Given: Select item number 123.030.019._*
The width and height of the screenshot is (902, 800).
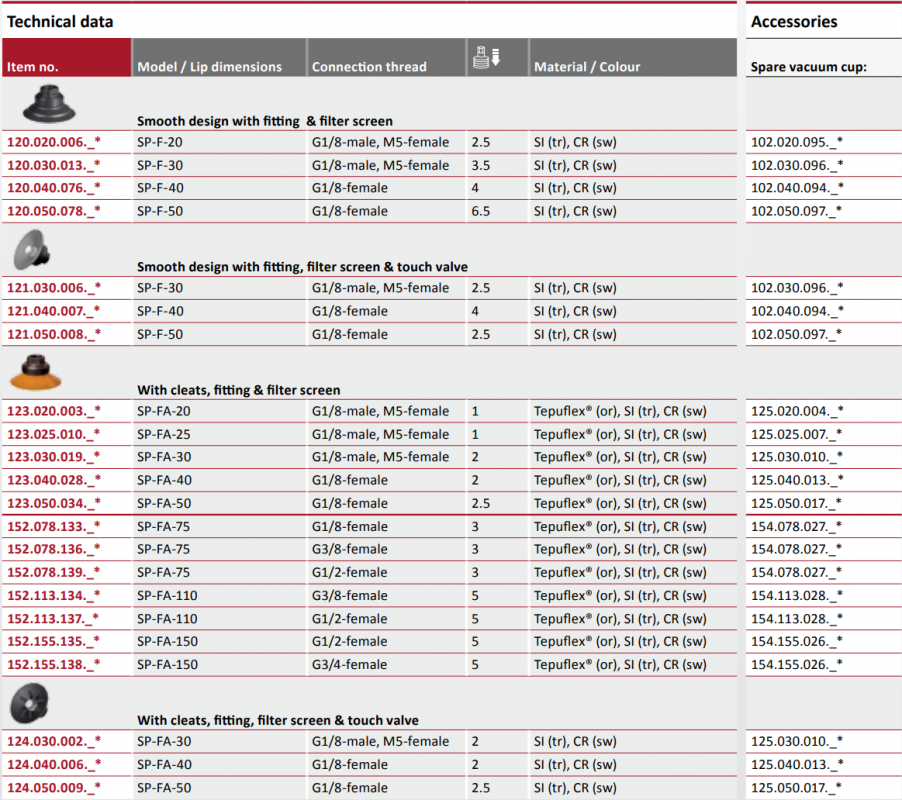Looking at the screenshot, I should (x=53, y=457).
